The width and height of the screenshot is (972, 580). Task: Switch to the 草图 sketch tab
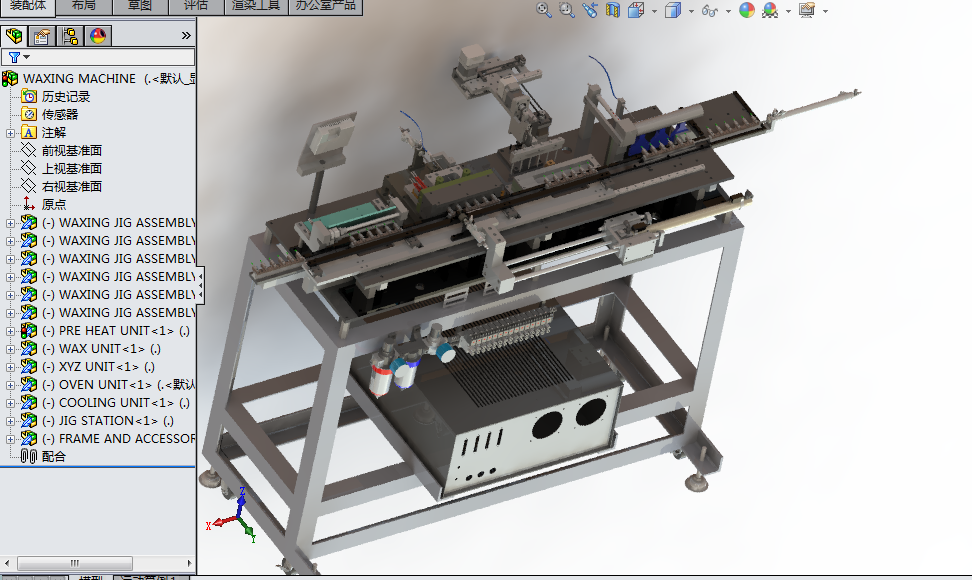(140, 6)
